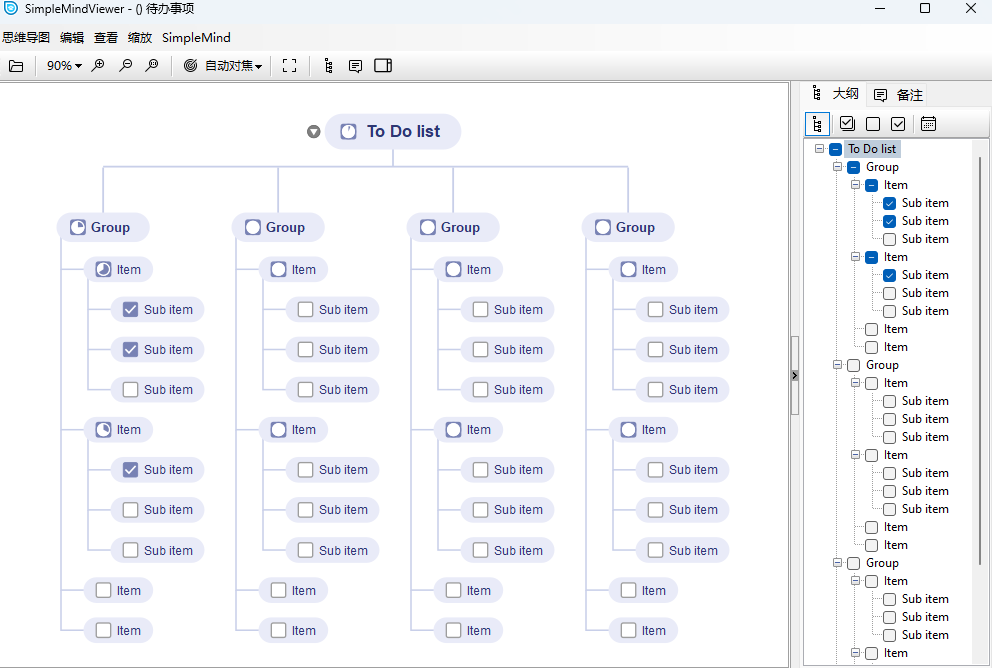The image size is (992, 668).
Task: Click the open mind map folder icon
Action: point(16,66)
